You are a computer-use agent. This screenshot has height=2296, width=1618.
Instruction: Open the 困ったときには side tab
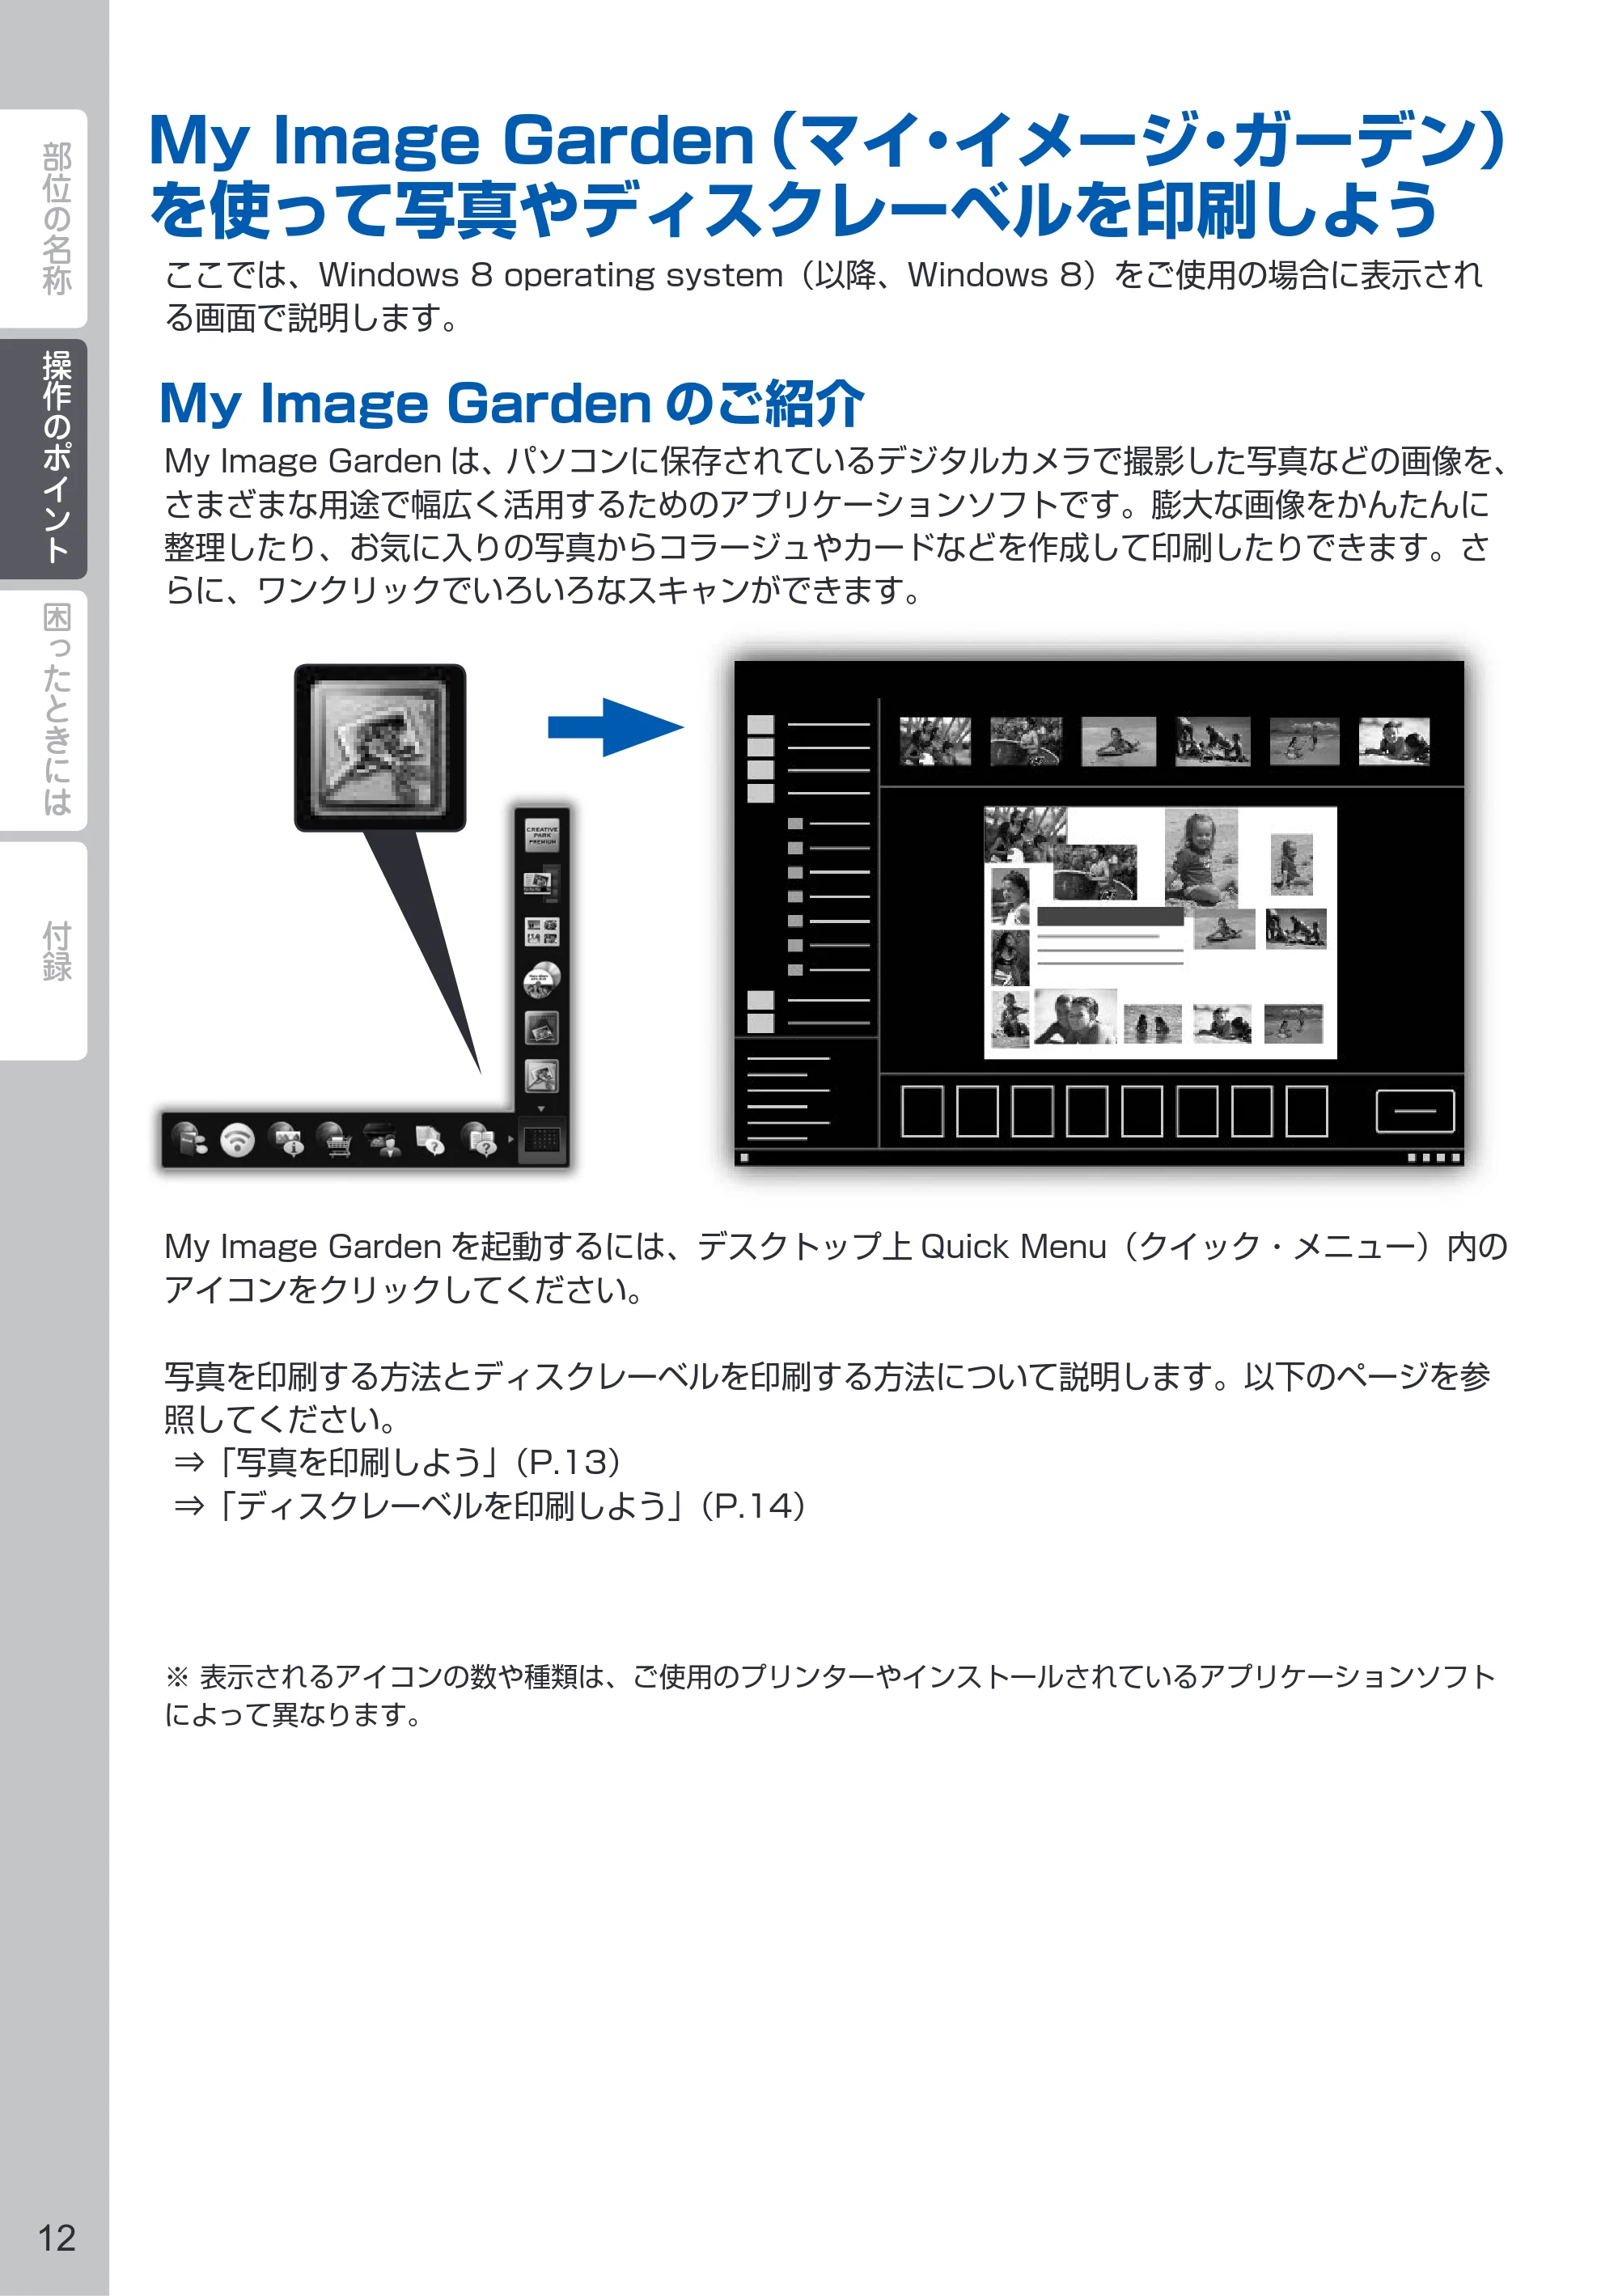[x=44, y=710]
